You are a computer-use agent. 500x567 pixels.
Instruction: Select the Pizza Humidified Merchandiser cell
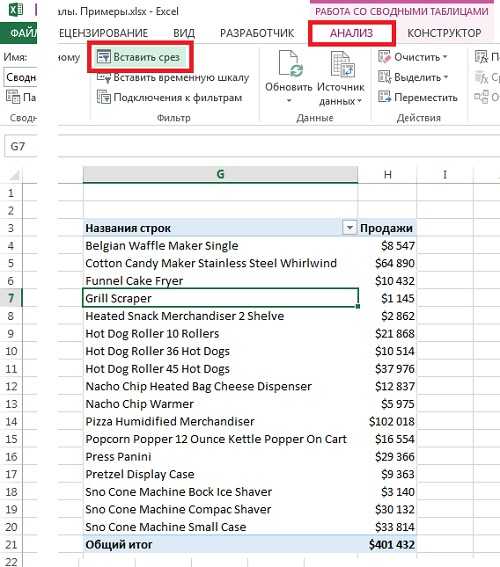coord(220,421)
